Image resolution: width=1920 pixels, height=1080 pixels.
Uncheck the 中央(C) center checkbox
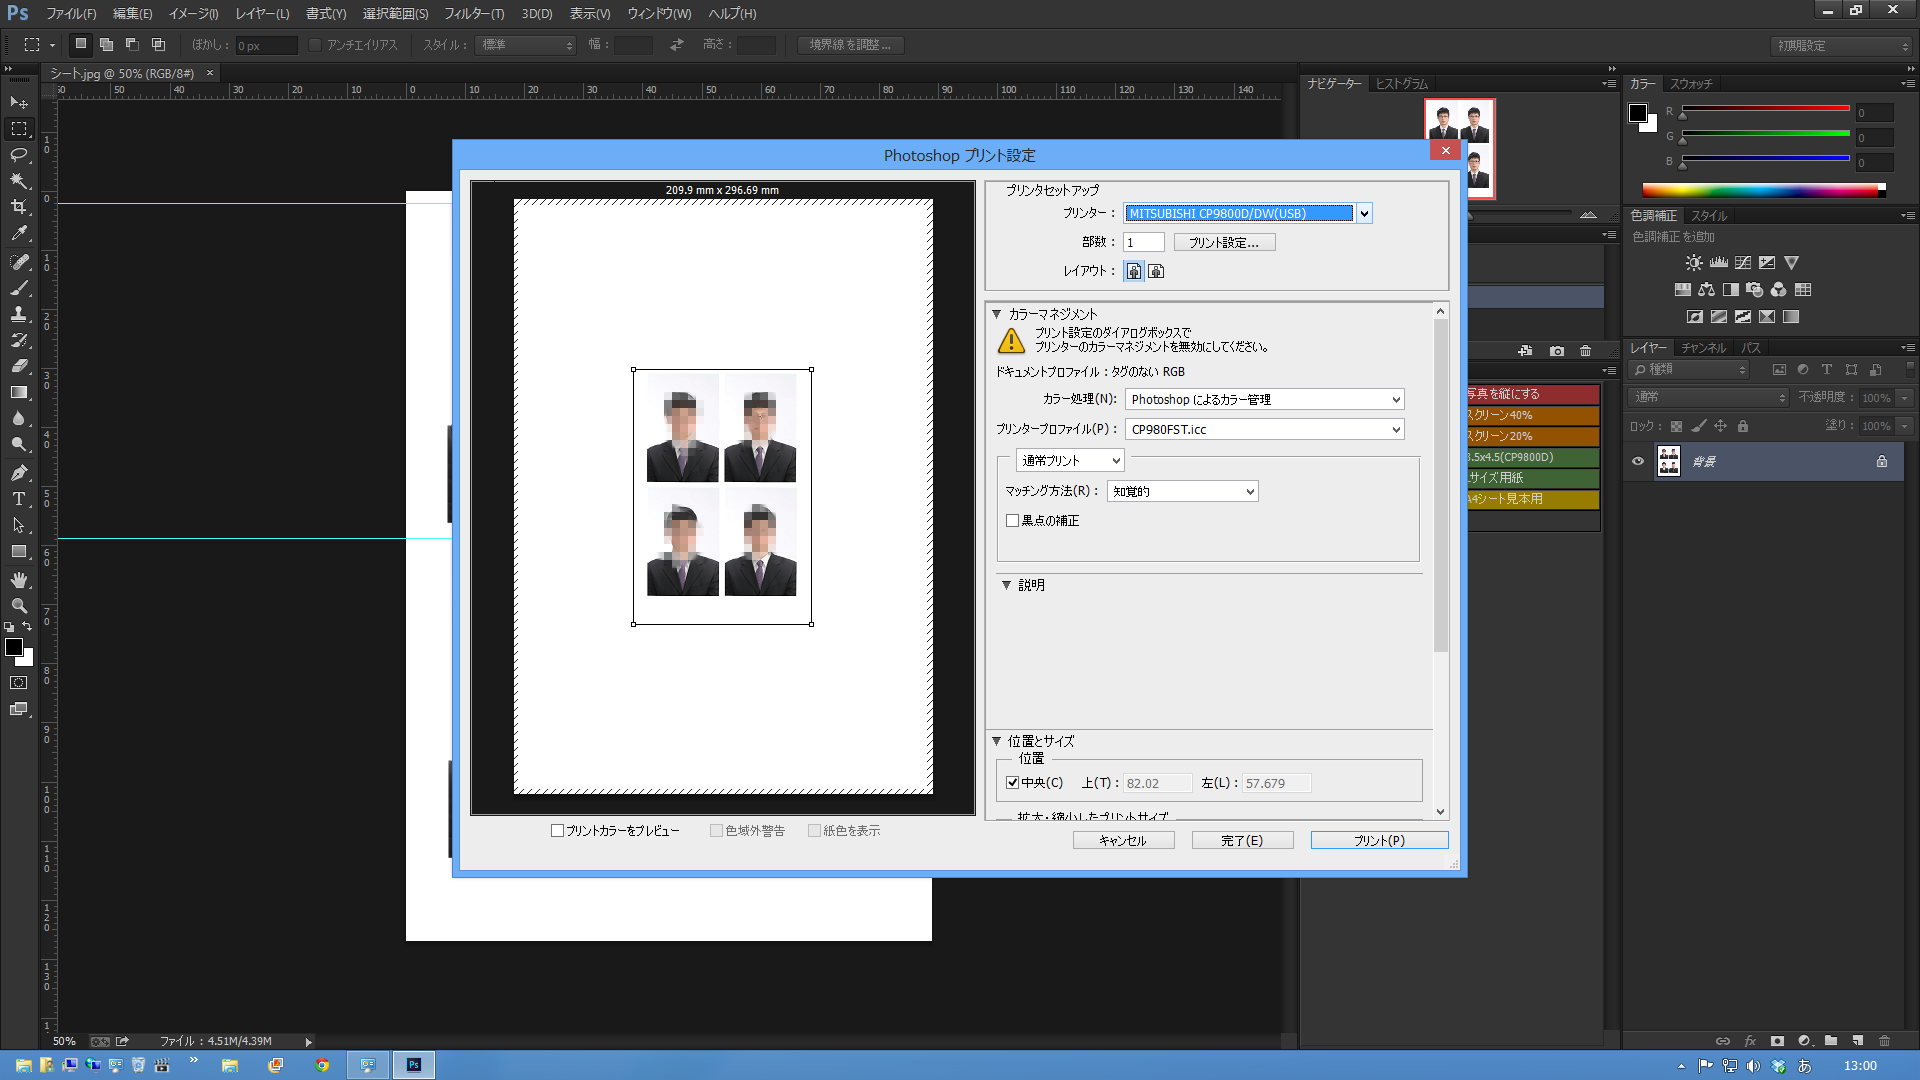pos(1012,783)
